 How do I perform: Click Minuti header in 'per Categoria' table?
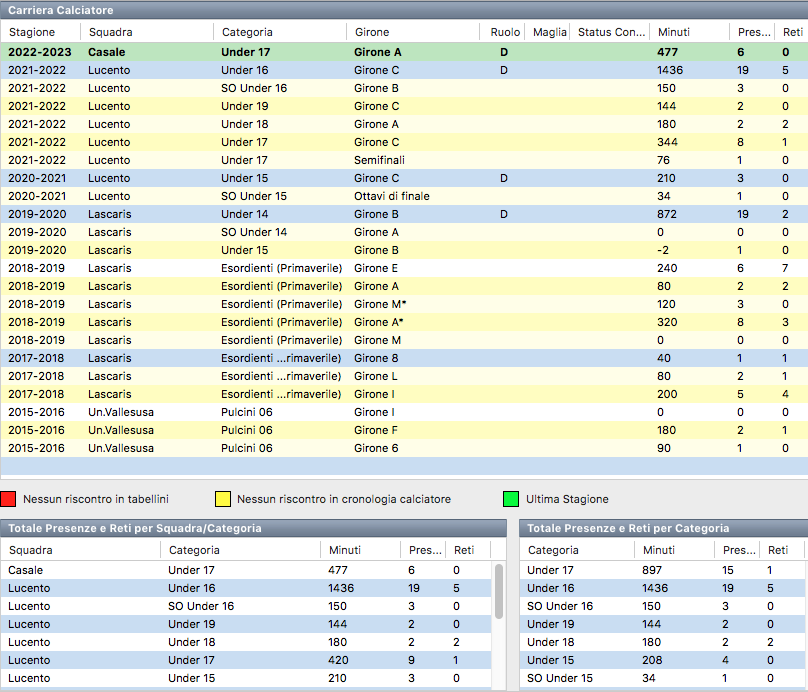coord(659,550)
